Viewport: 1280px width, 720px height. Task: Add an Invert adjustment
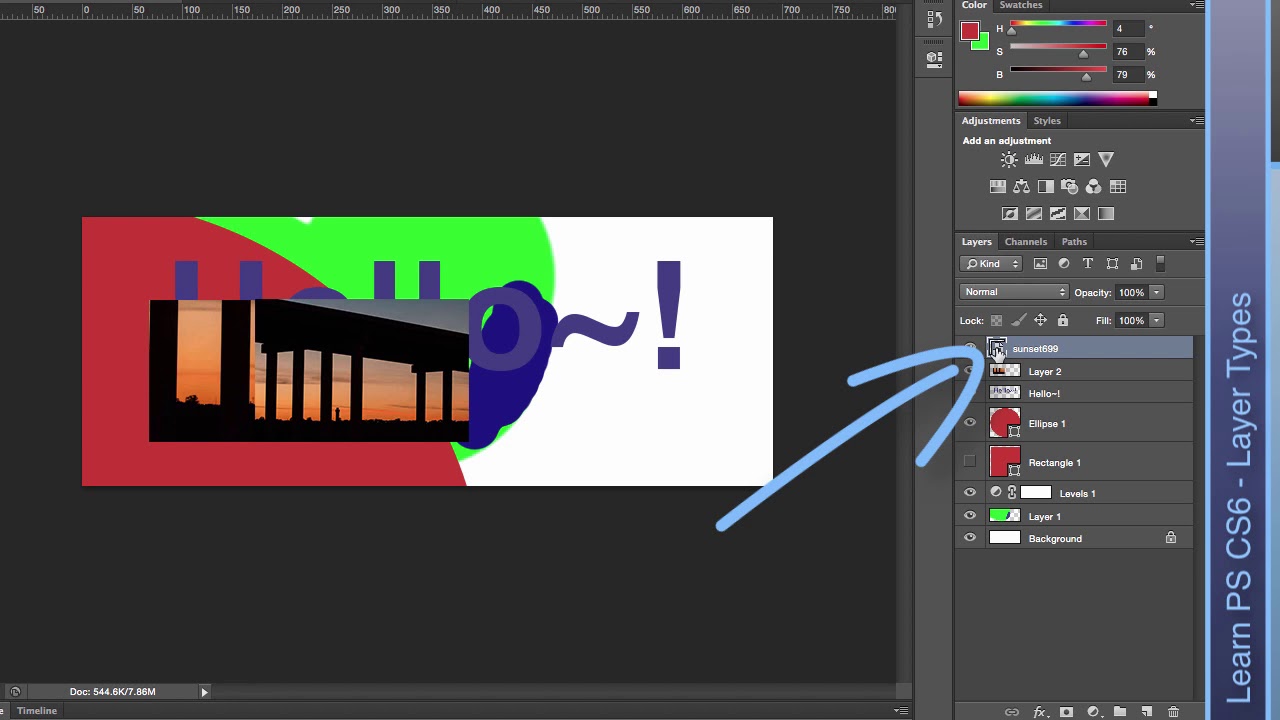[1010, 214]
